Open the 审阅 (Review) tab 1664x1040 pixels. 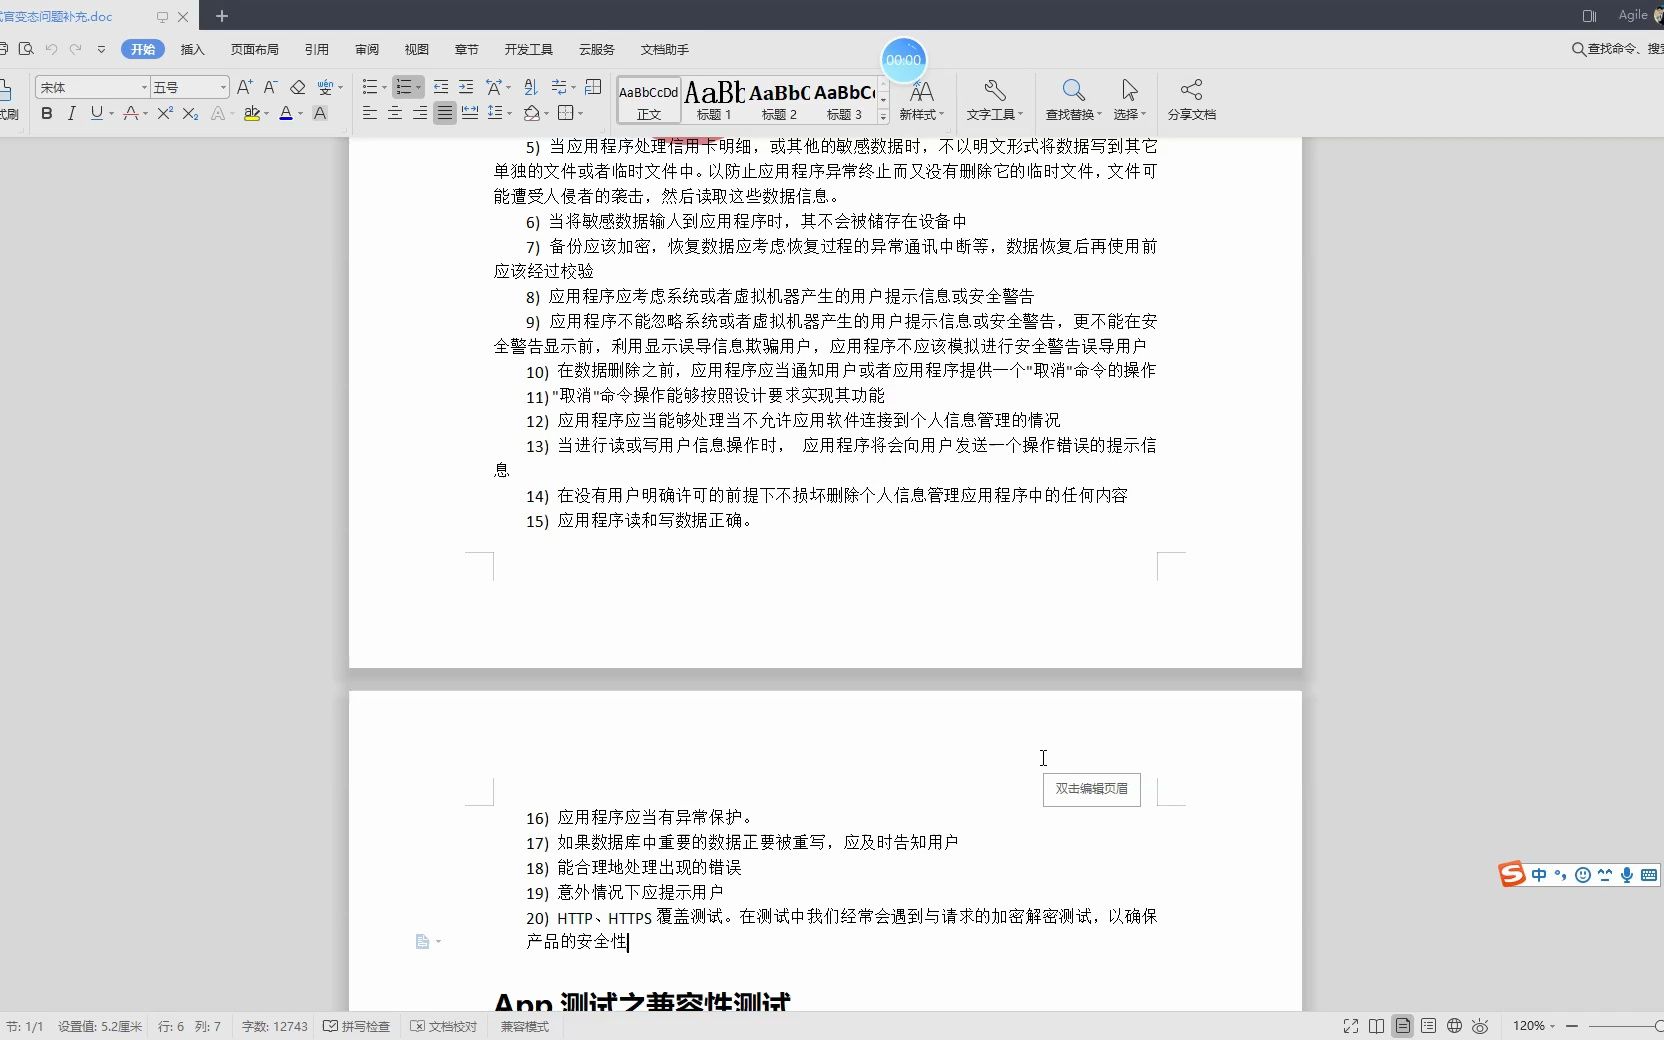367,49
